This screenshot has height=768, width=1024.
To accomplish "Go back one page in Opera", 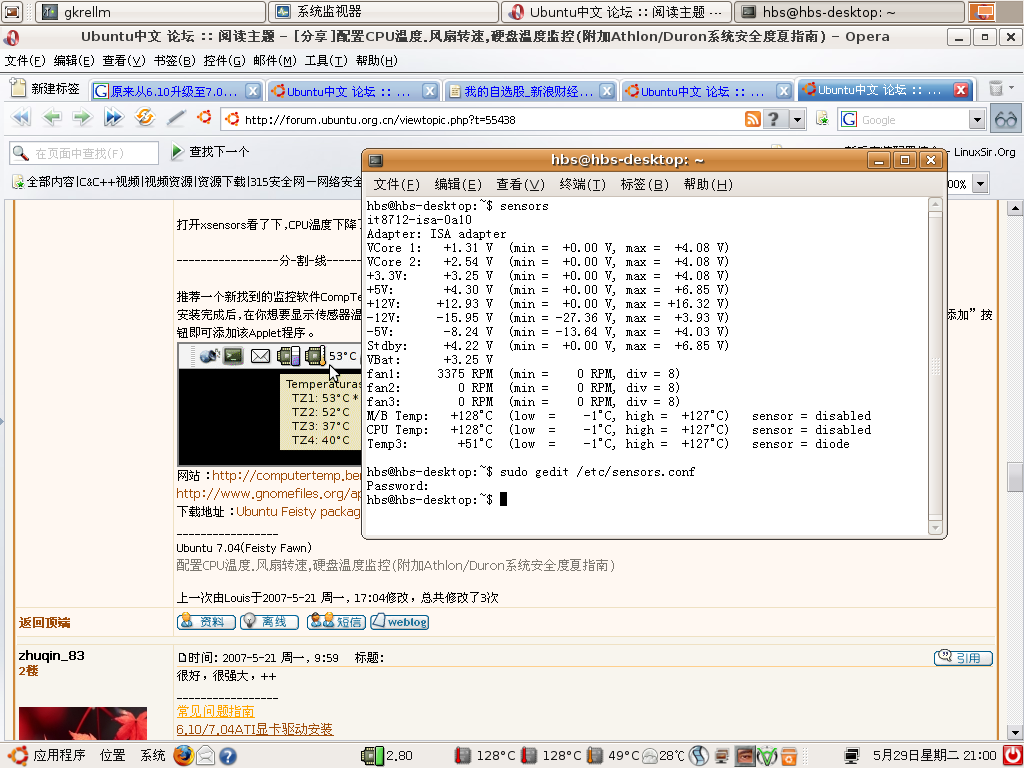I will [52, 118].
